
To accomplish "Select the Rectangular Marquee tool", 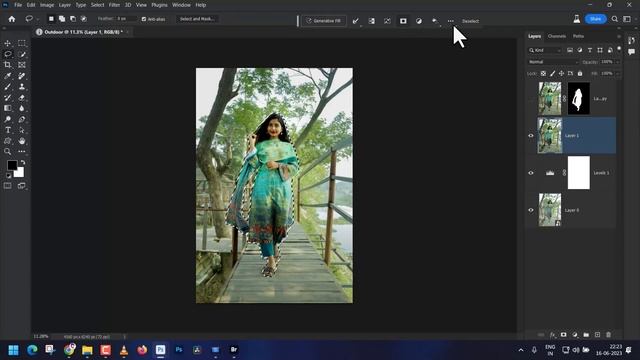I will (22, 43).
